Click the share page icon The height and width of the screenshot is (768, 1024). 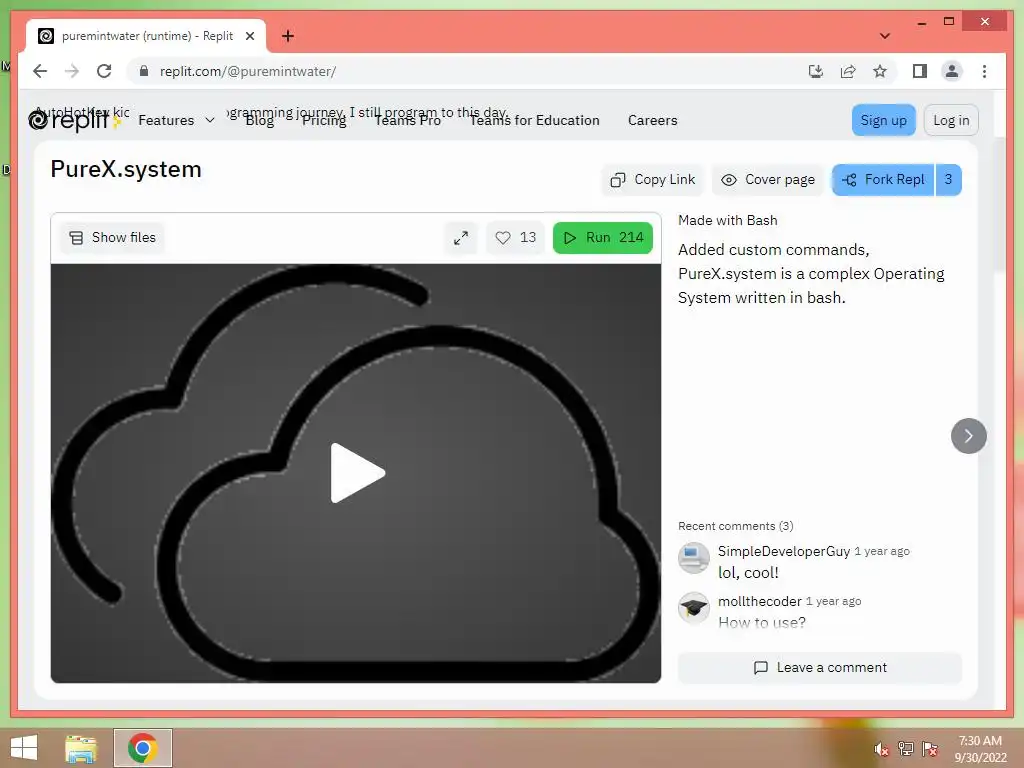[x=848, y=71]
